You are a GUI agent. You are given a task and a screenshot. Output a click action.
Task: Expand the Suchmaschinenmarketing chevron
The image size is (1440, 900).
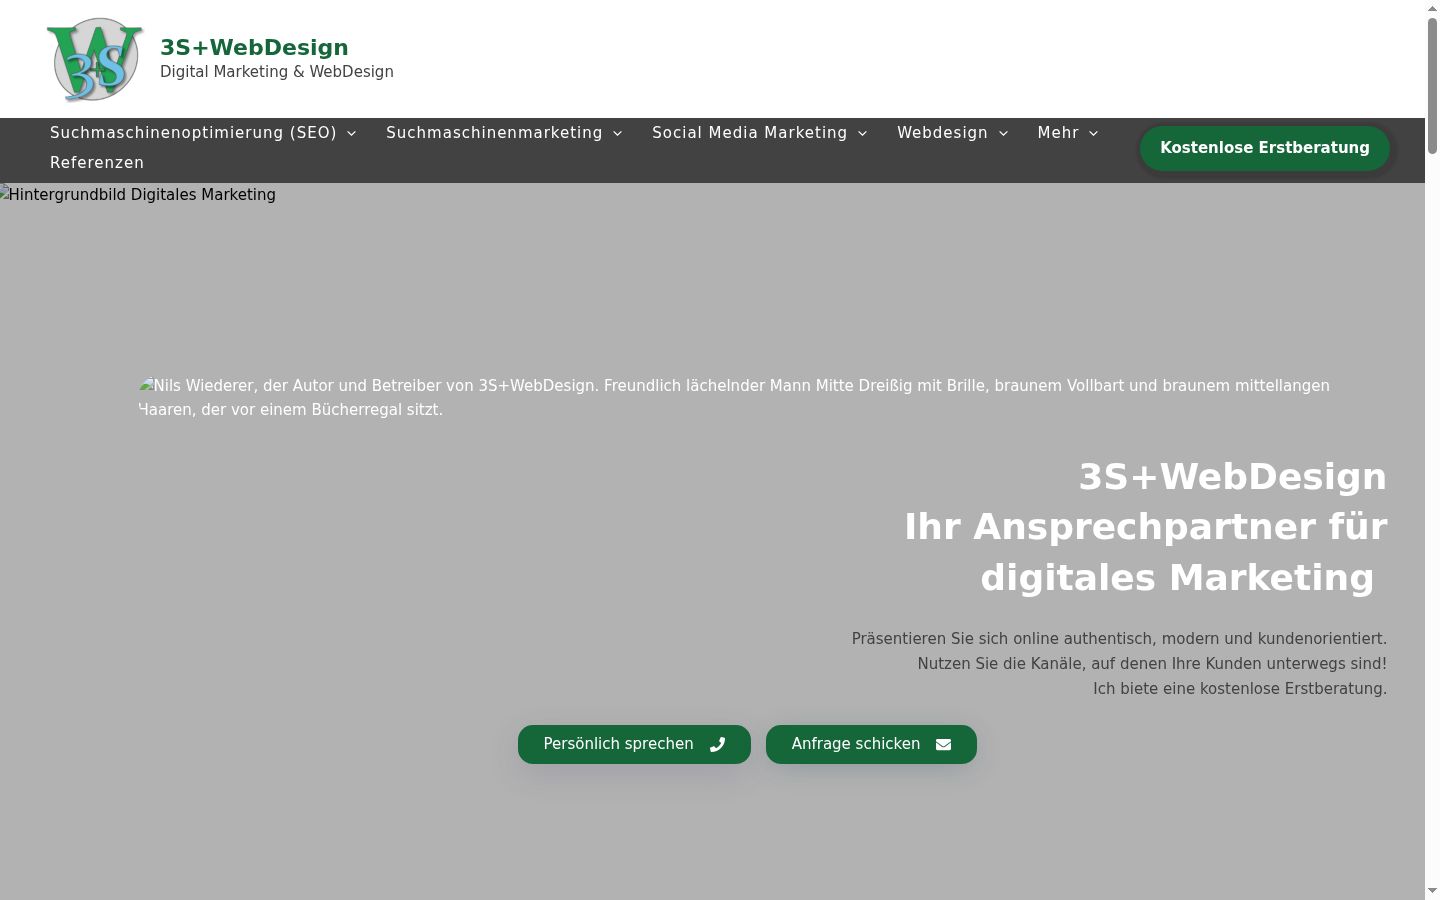618,133
